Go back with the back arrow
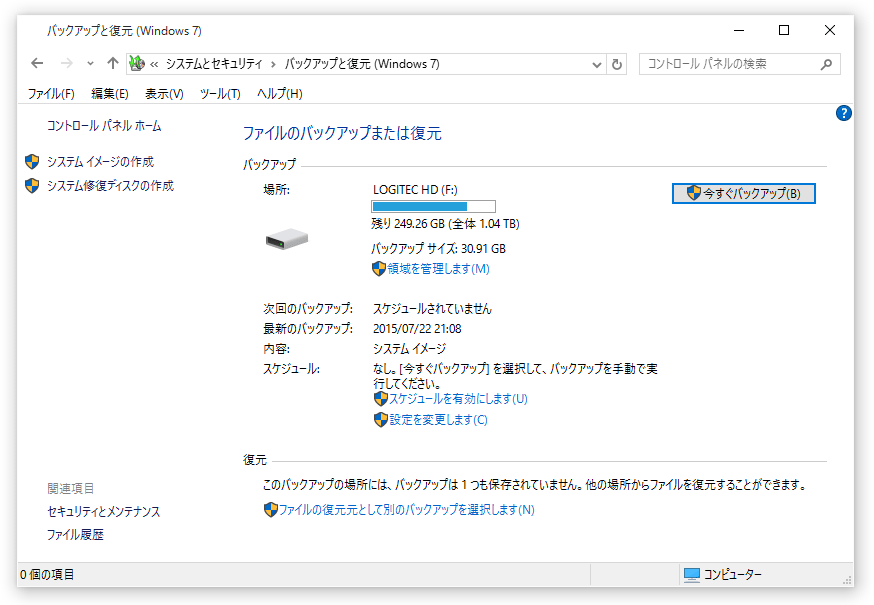The height and width of the screenshot is (605, 874). 37,64
